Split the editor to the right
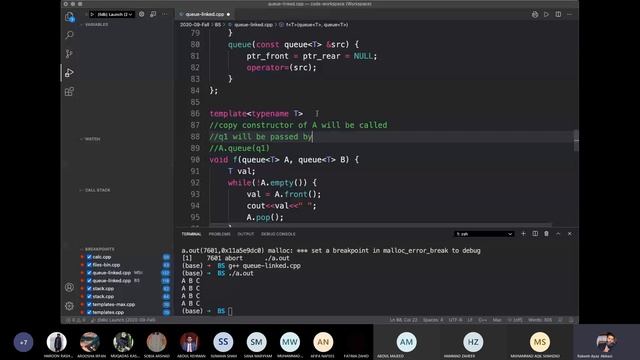The height and width of the screenshot is (360, 640). pyautogui.click(x=558, y=14)
